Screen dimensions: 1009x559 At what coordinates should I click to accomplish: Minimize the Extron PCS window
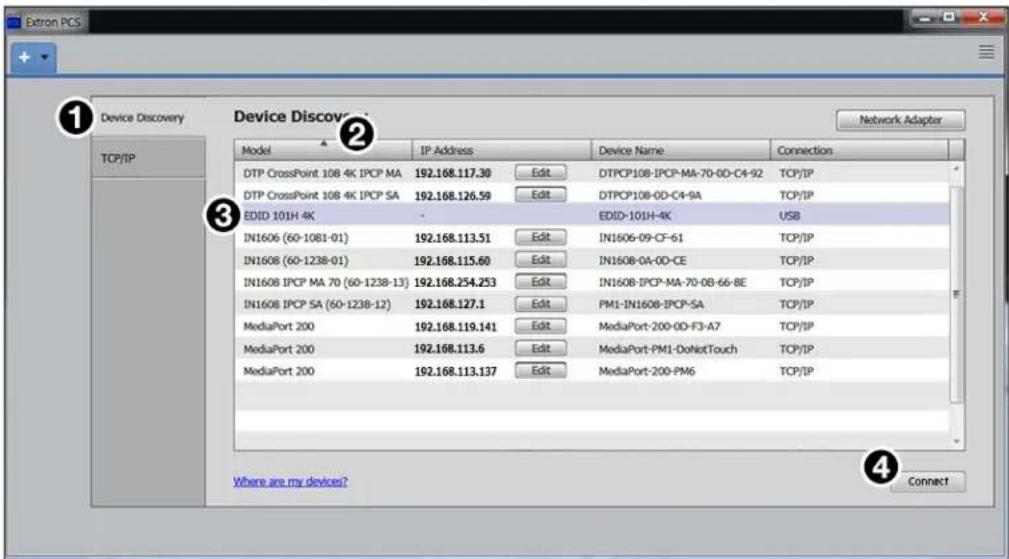926,18
